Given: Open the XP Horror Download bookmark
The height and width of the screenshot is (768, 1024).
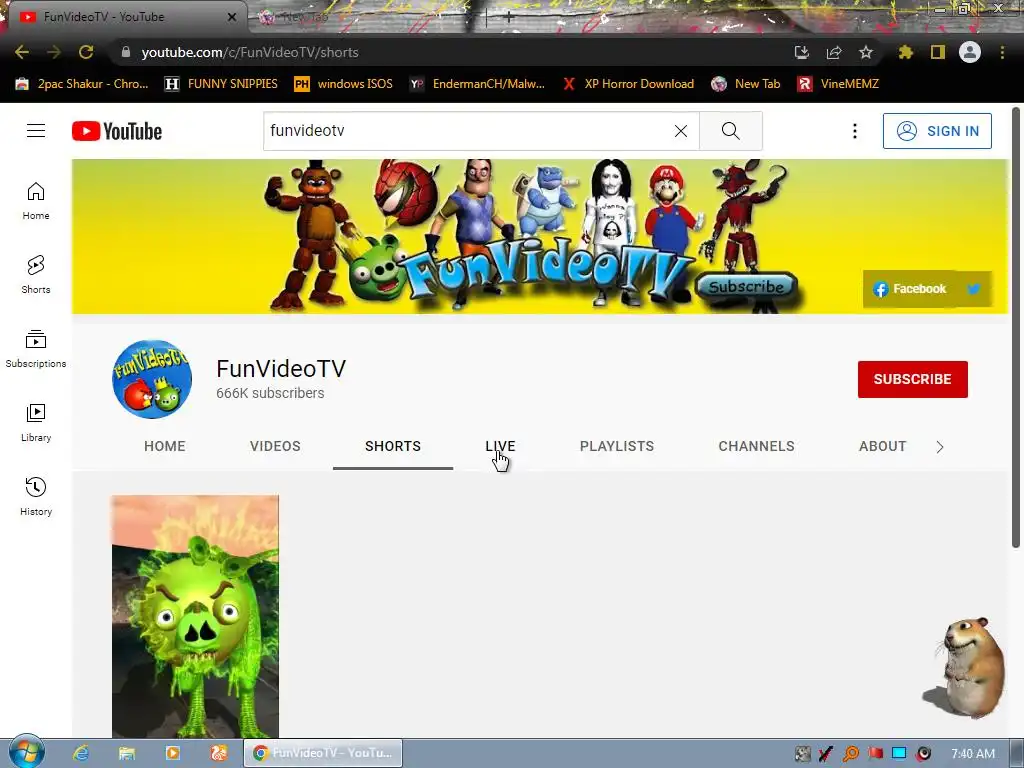Looking at the screenshot, I should pos(628,84).
